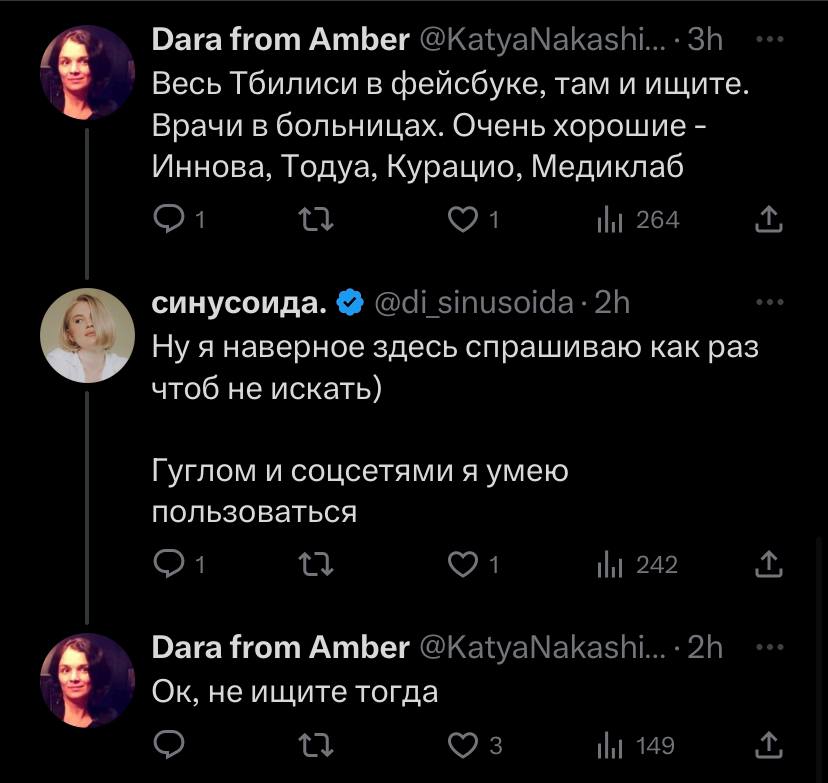The image size is (828, 783).
Task: Open more options on the last tweet
Action: (767, 647)
